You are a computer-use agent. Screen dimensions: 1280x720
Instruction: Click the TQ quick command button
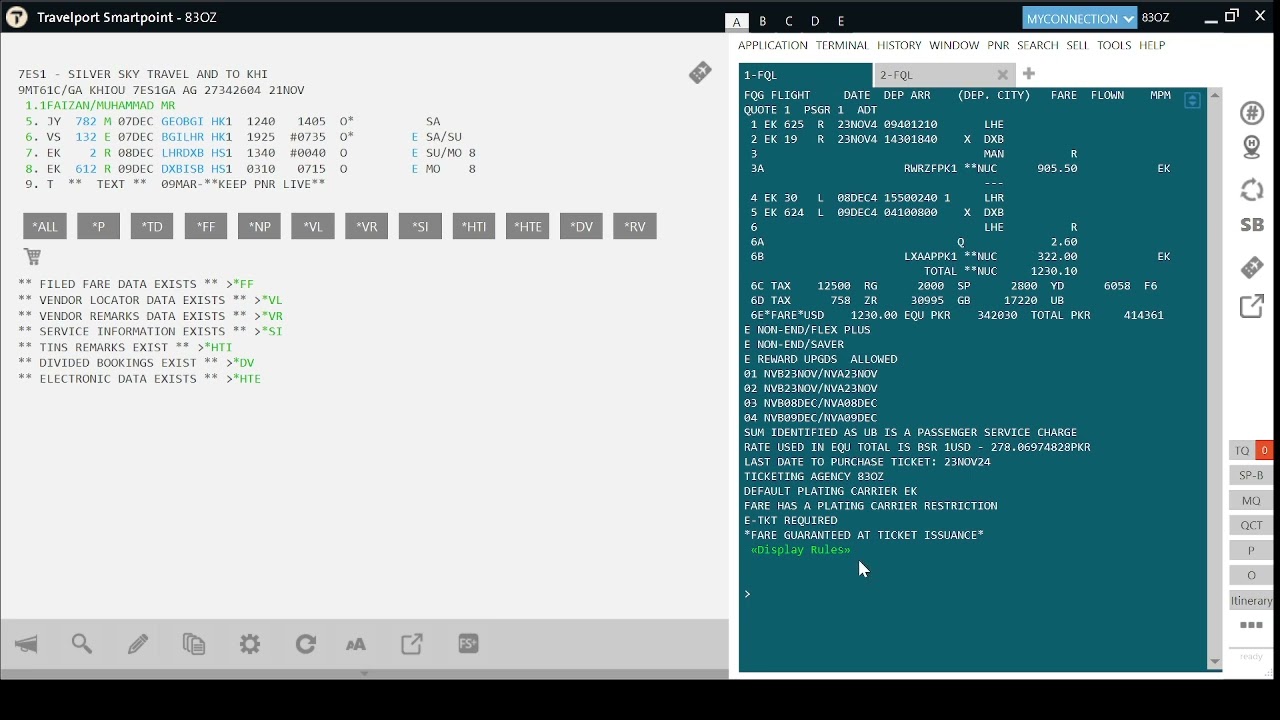tap(1242, 451)
